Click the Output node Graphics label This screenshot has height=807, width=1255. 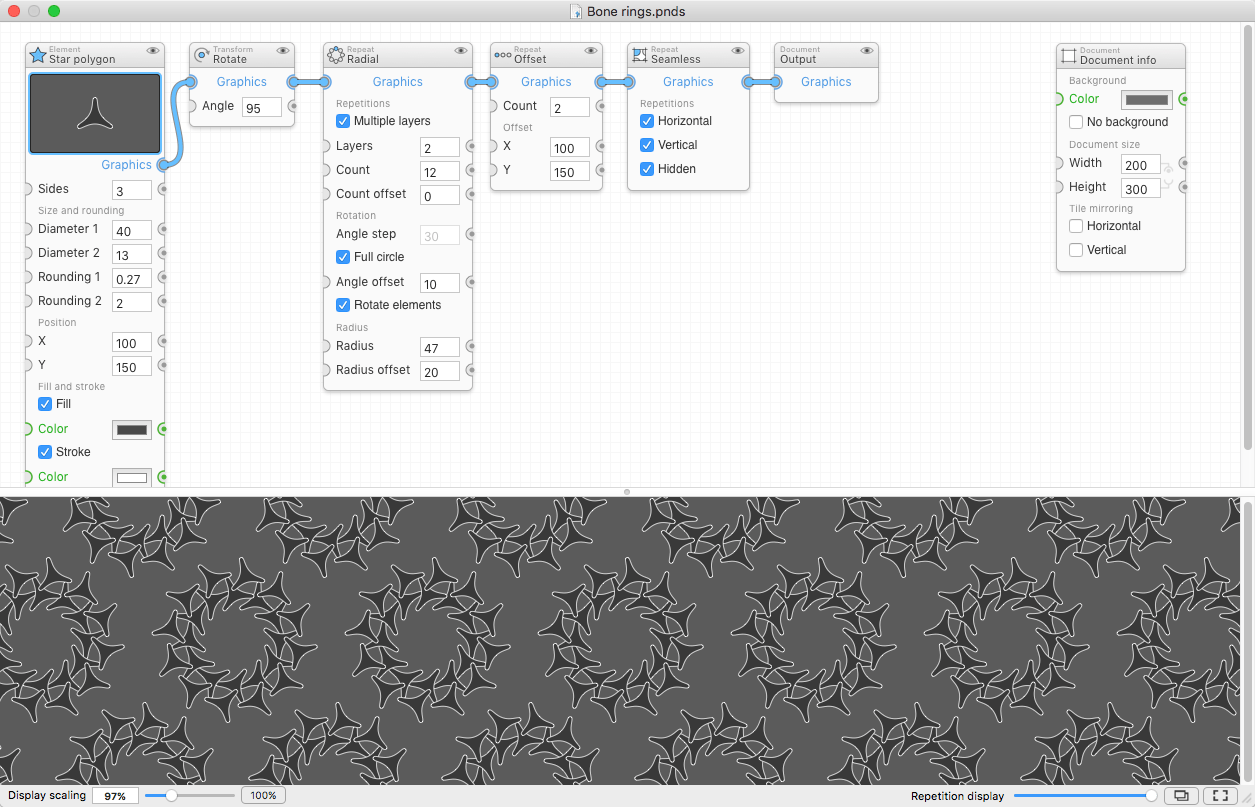tap(826, 82)
